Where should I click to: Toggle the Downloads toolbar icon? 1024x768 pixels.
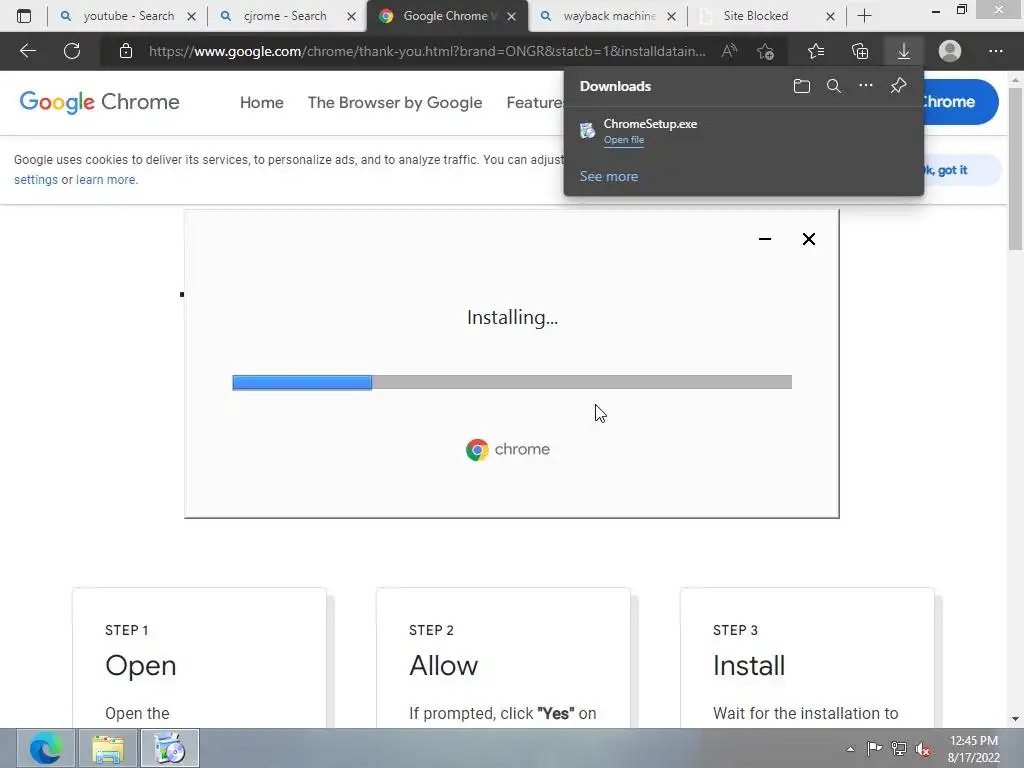tap(904, 51)
